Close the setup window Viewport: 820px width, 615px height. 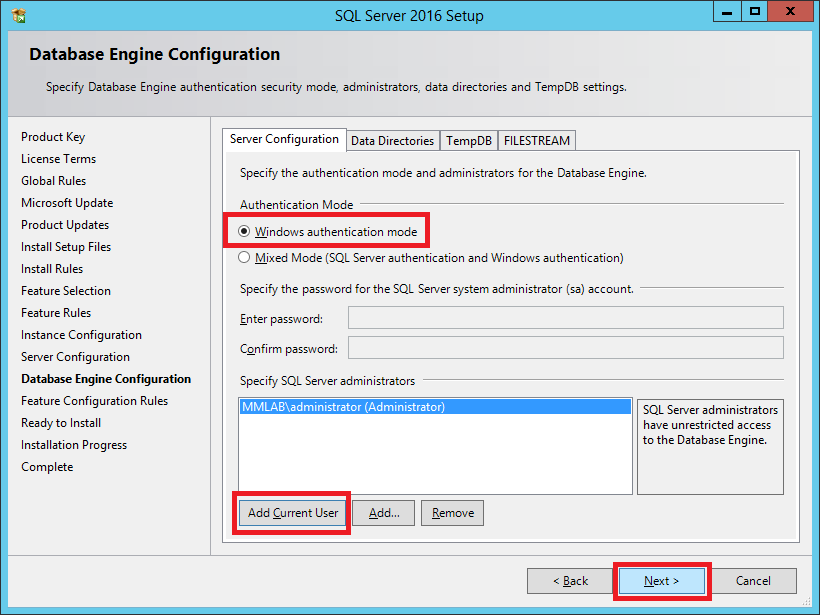[x=791, y=11]
